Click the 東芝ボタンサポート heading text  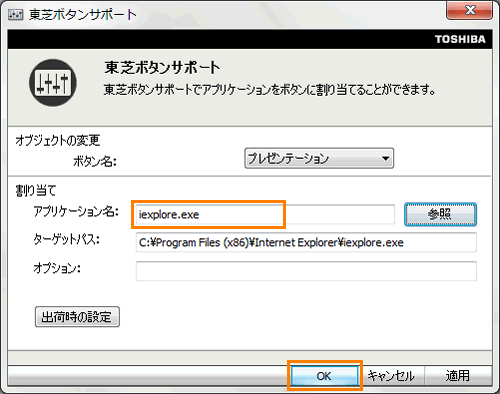(162, 67)
